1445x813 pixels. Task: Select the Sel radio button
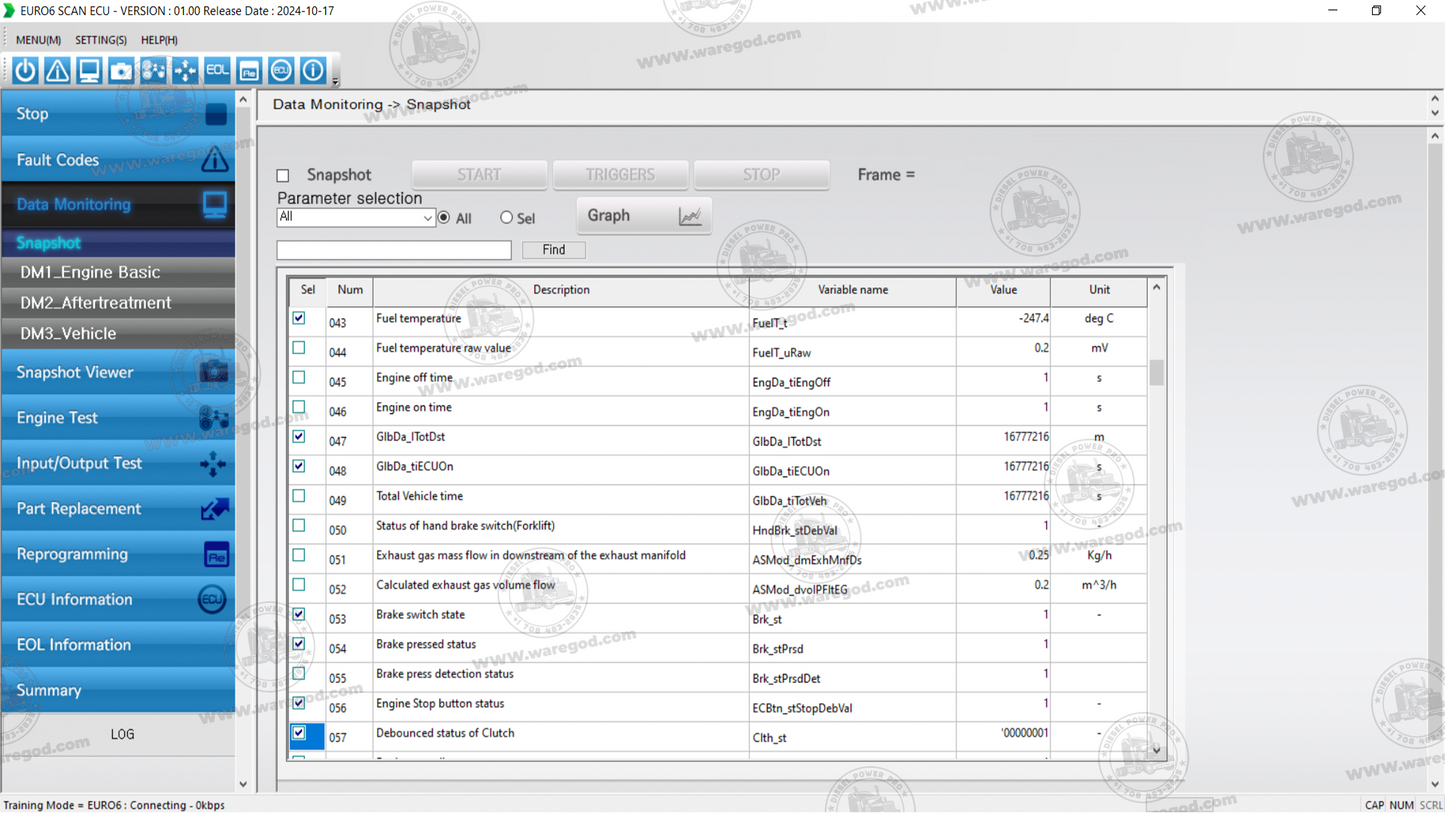point(506,217)
